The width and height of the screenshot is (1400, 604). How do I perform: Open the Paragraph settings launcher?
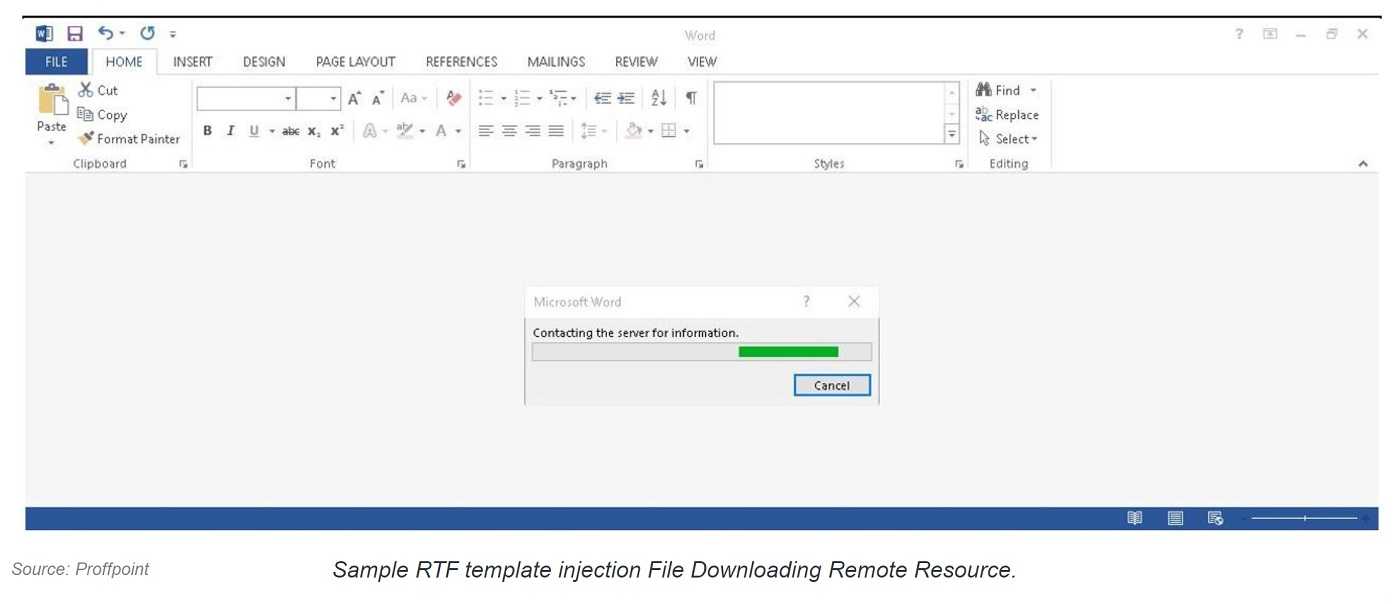click(x=699, y=164)
